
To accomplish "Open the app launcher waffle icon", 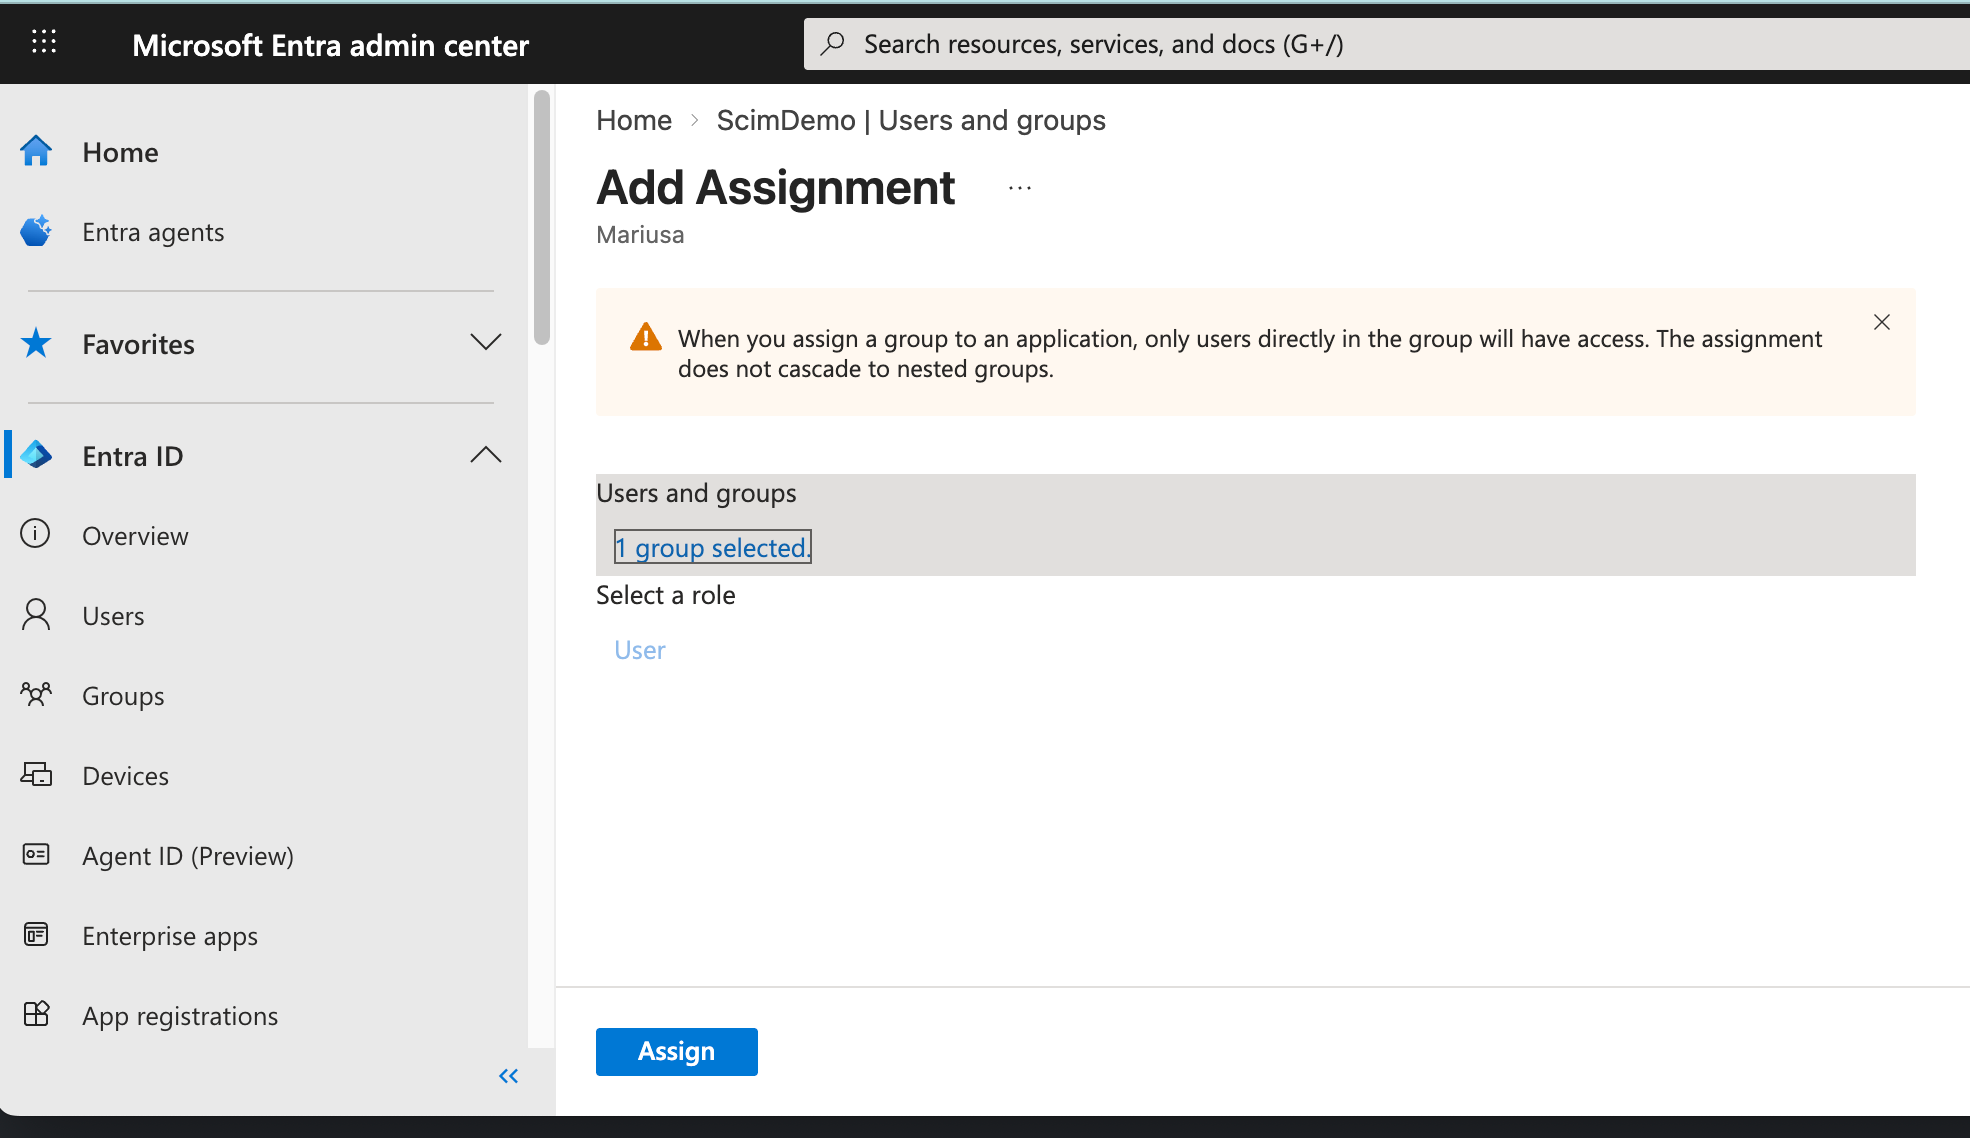I will click(44, 42).
